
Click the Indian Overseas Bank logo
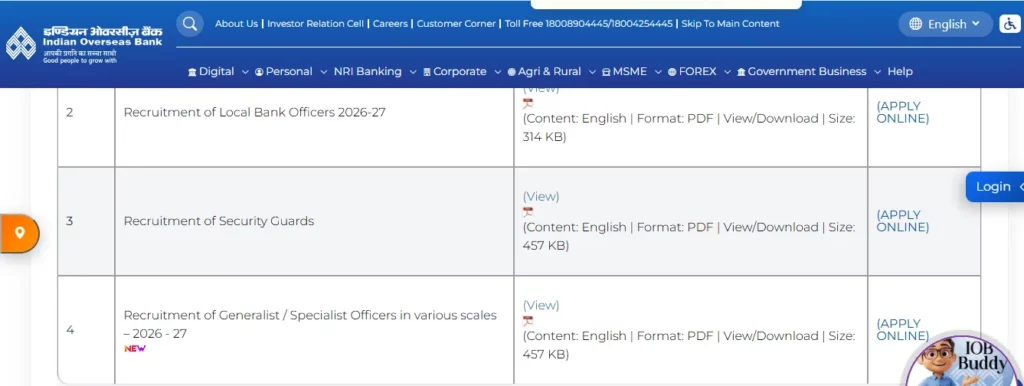[84, 44]
